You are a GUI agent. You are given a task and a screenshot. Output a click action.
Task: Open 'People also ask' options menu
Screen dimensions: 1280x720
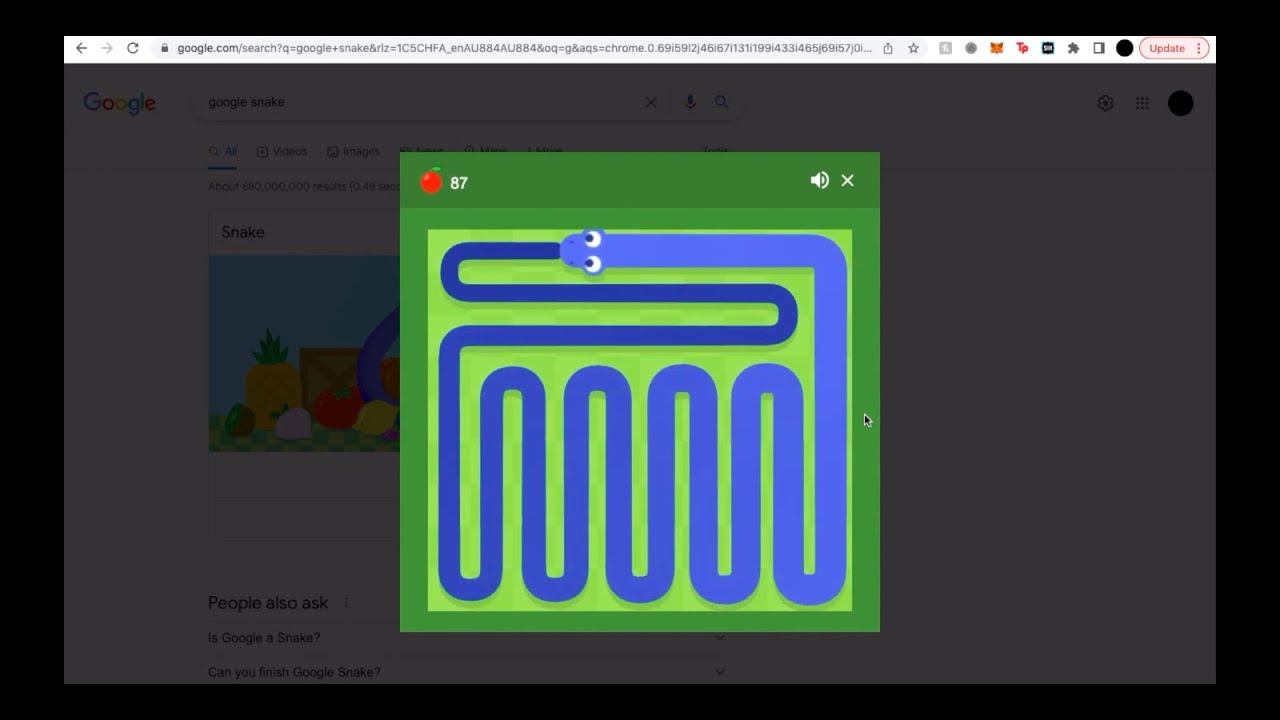pyautogui.click(x=347, y=603)
